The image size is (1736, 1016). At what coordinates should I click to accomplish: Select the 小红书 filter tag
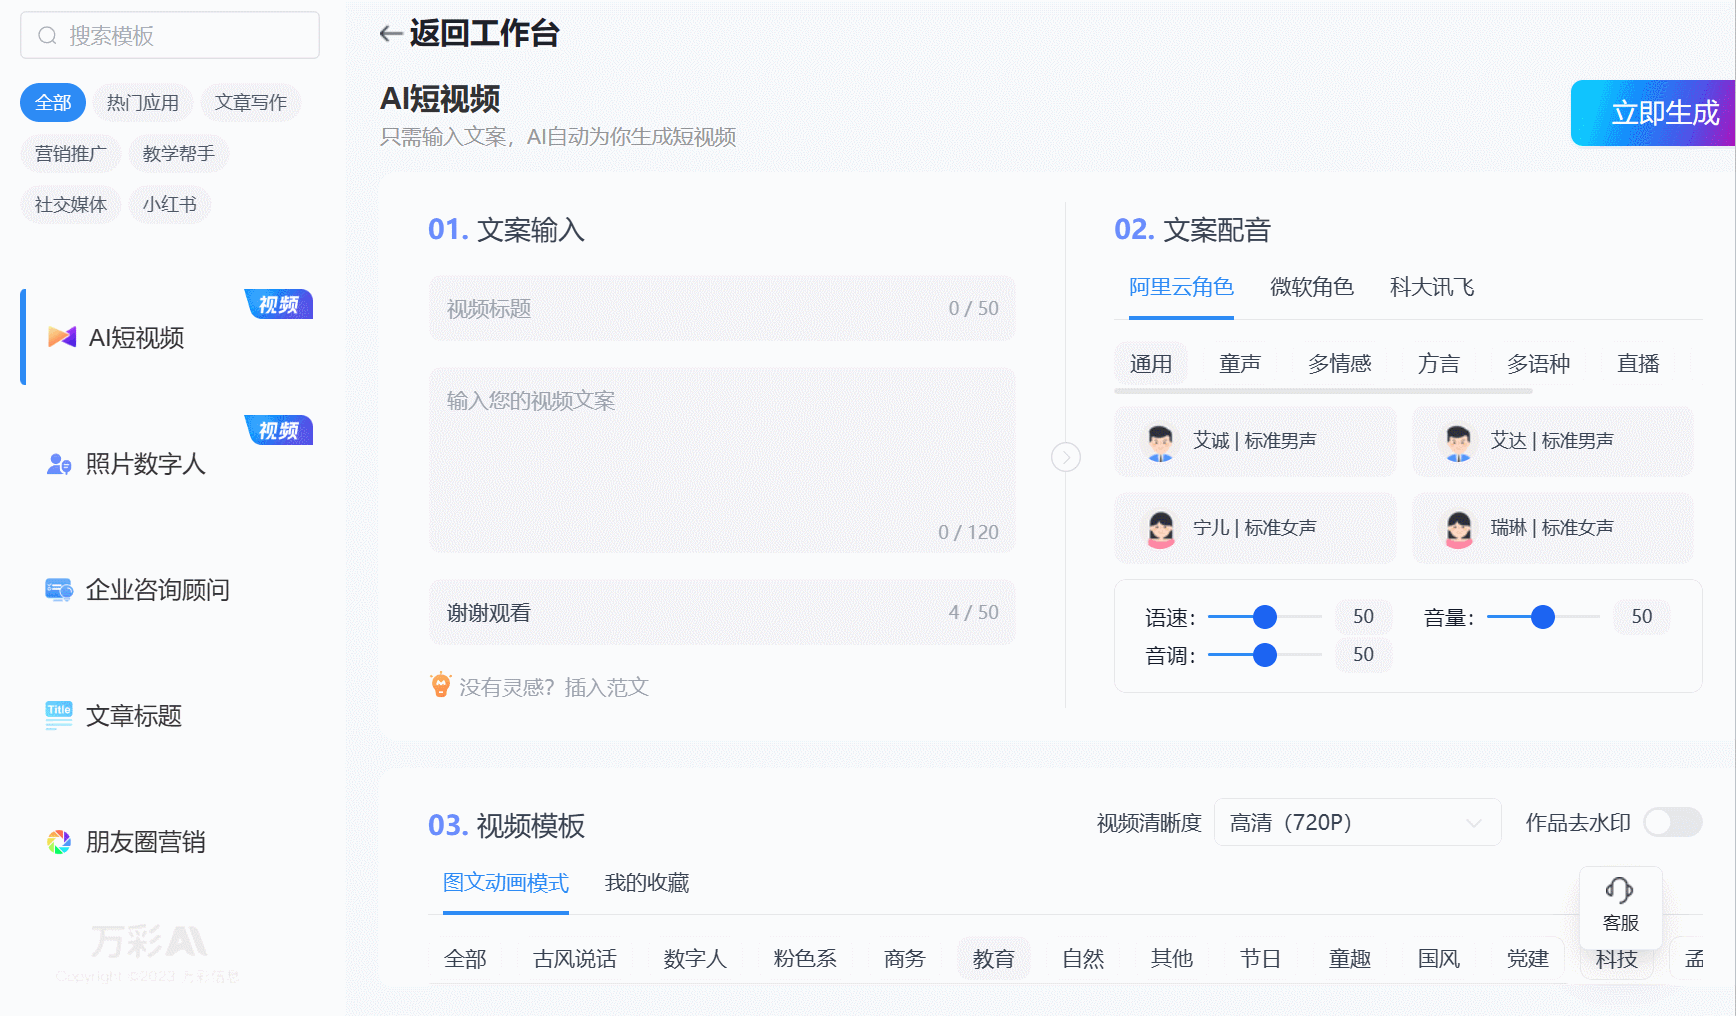(x=170, y=204)
